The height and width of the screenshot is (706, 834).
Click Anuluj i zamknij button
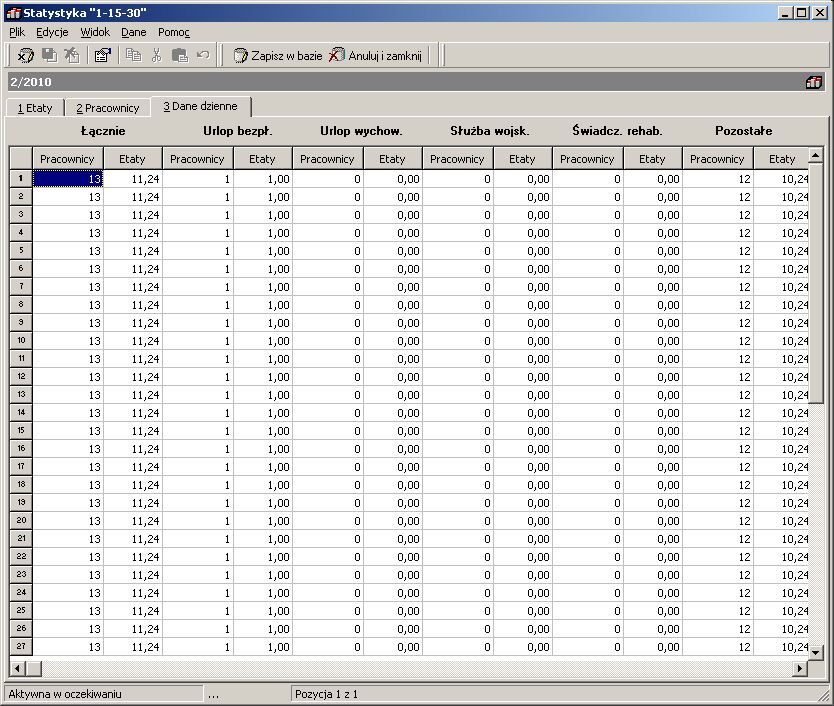[x=376, y=55]
